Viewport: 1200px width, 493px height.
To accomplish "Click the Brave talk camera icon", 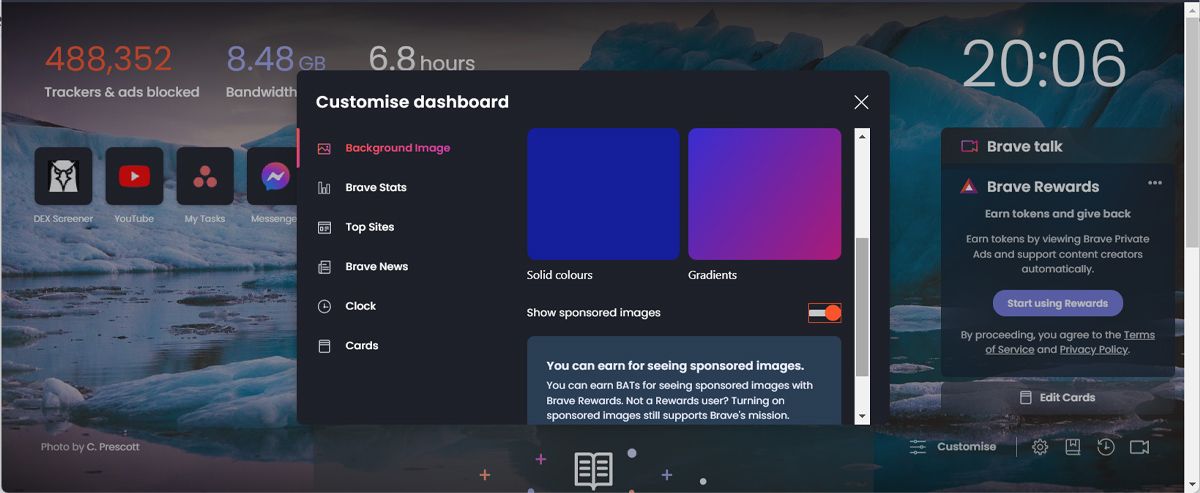I will 968,146.
